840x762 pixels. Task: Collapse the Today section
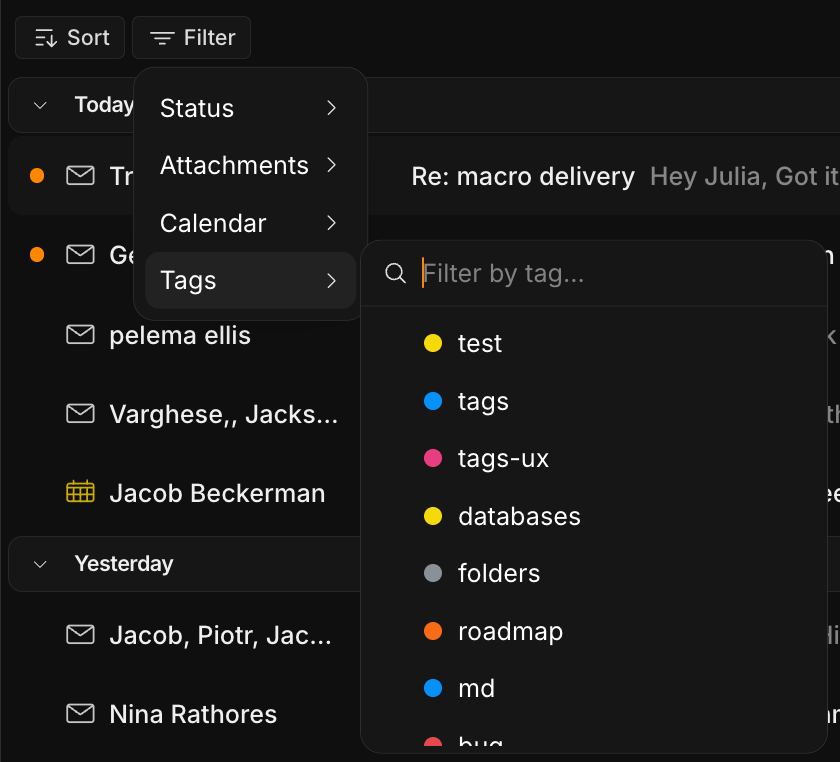(40, 105)
